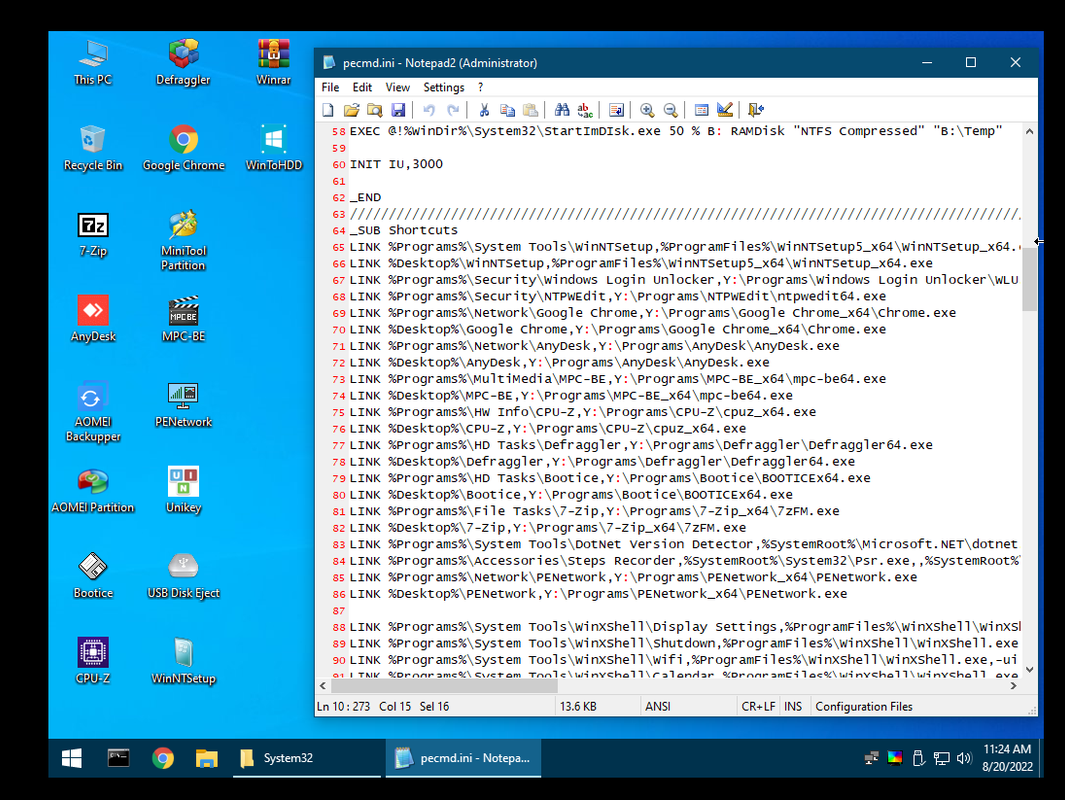1065x800 pixels.
Task: Select the Bootice desktop icon
Action: pyautogui.click(x=93, y=576)
